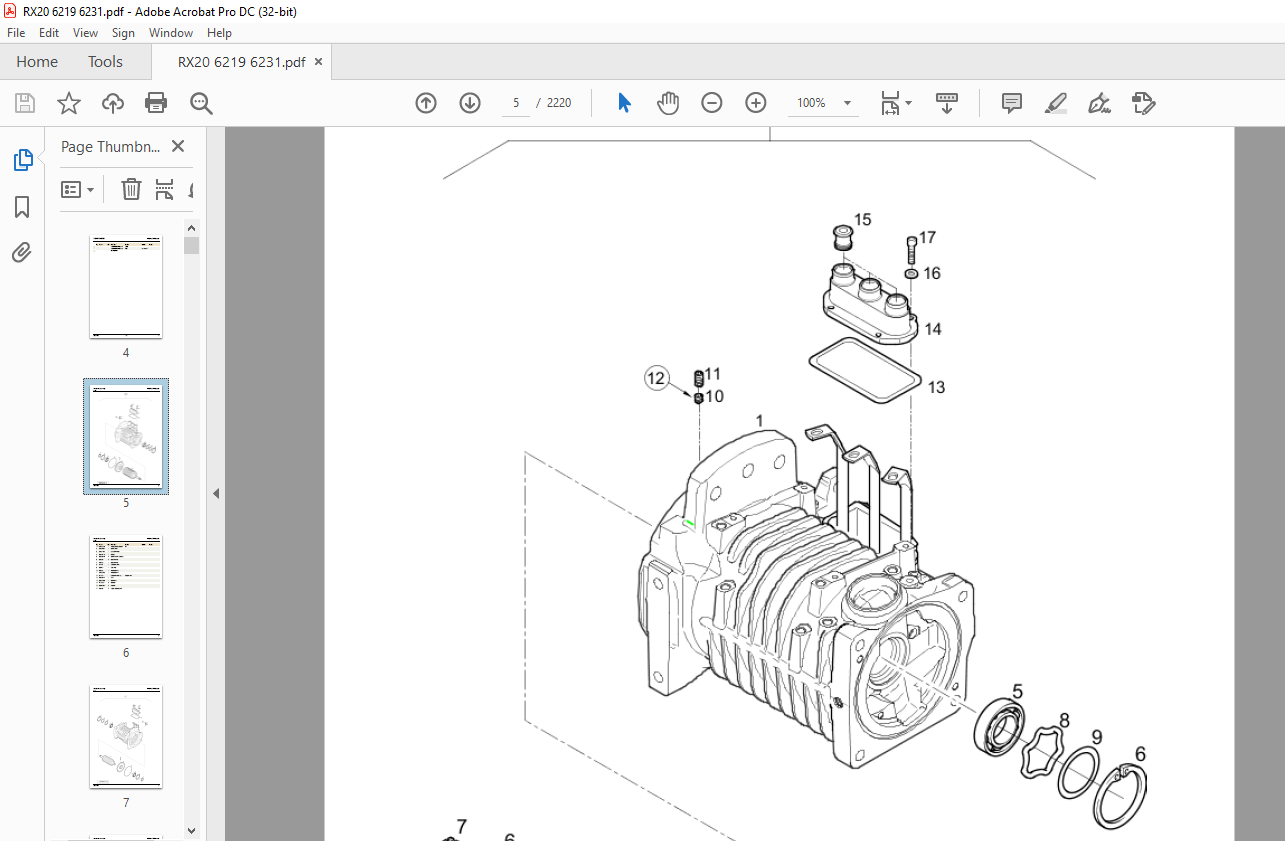Select the RX20 6219 6231.pdf document tab

pyautogui.click(x=241, y=62)
